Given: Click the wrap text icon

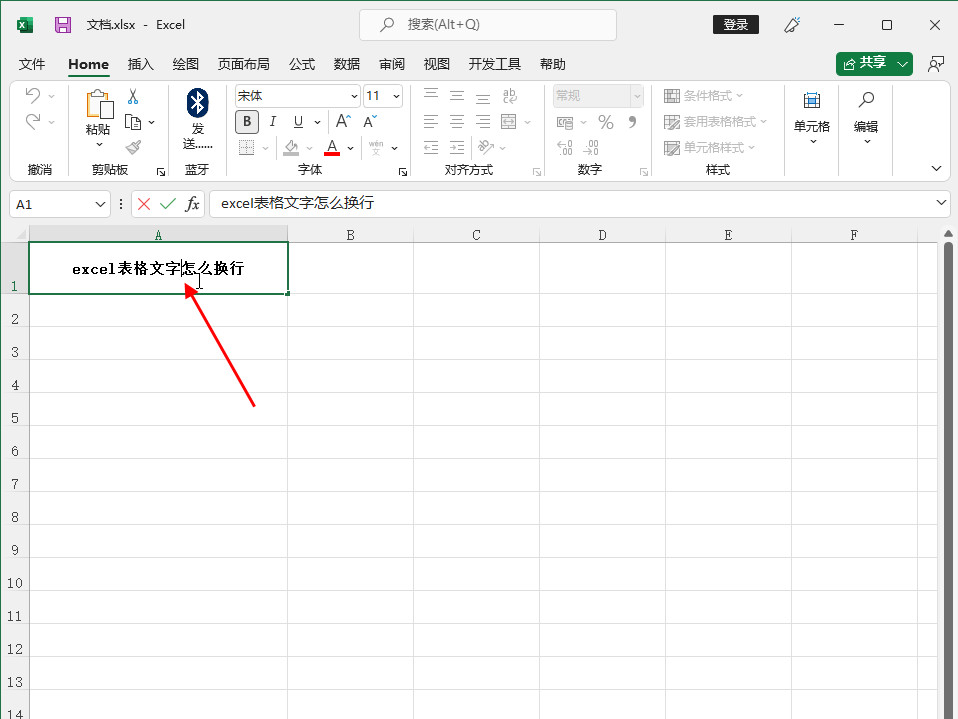Looking at the screenshot, I should (509, 96).
